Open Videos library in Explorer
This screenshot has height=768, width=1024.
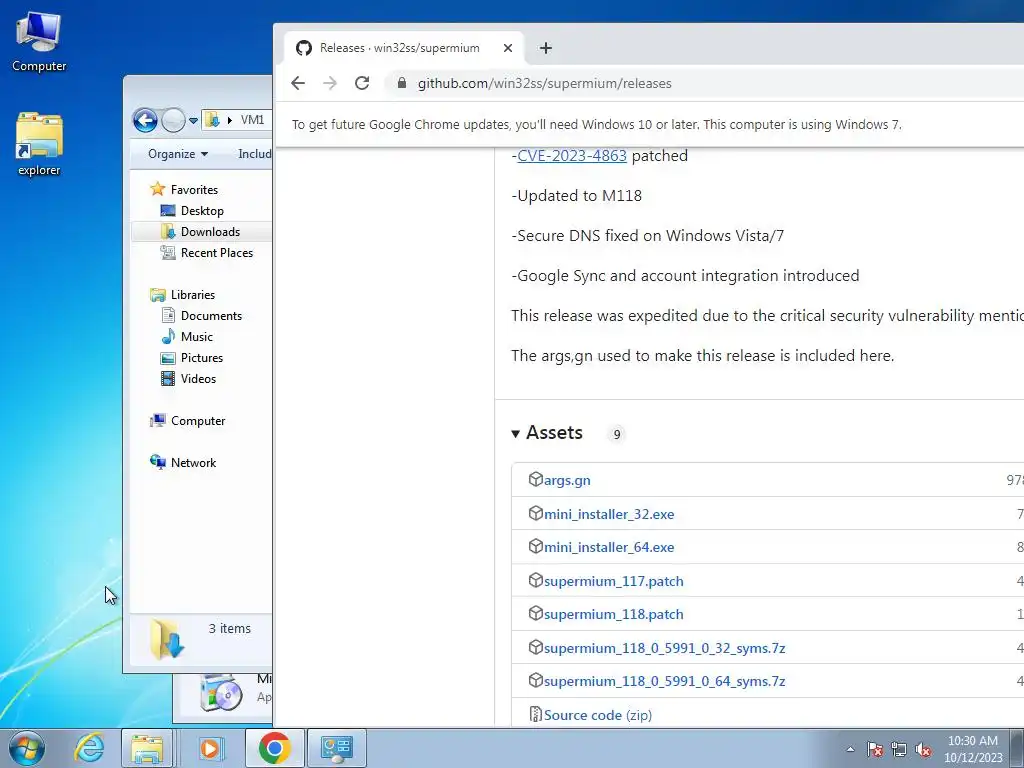click(198, 379)
